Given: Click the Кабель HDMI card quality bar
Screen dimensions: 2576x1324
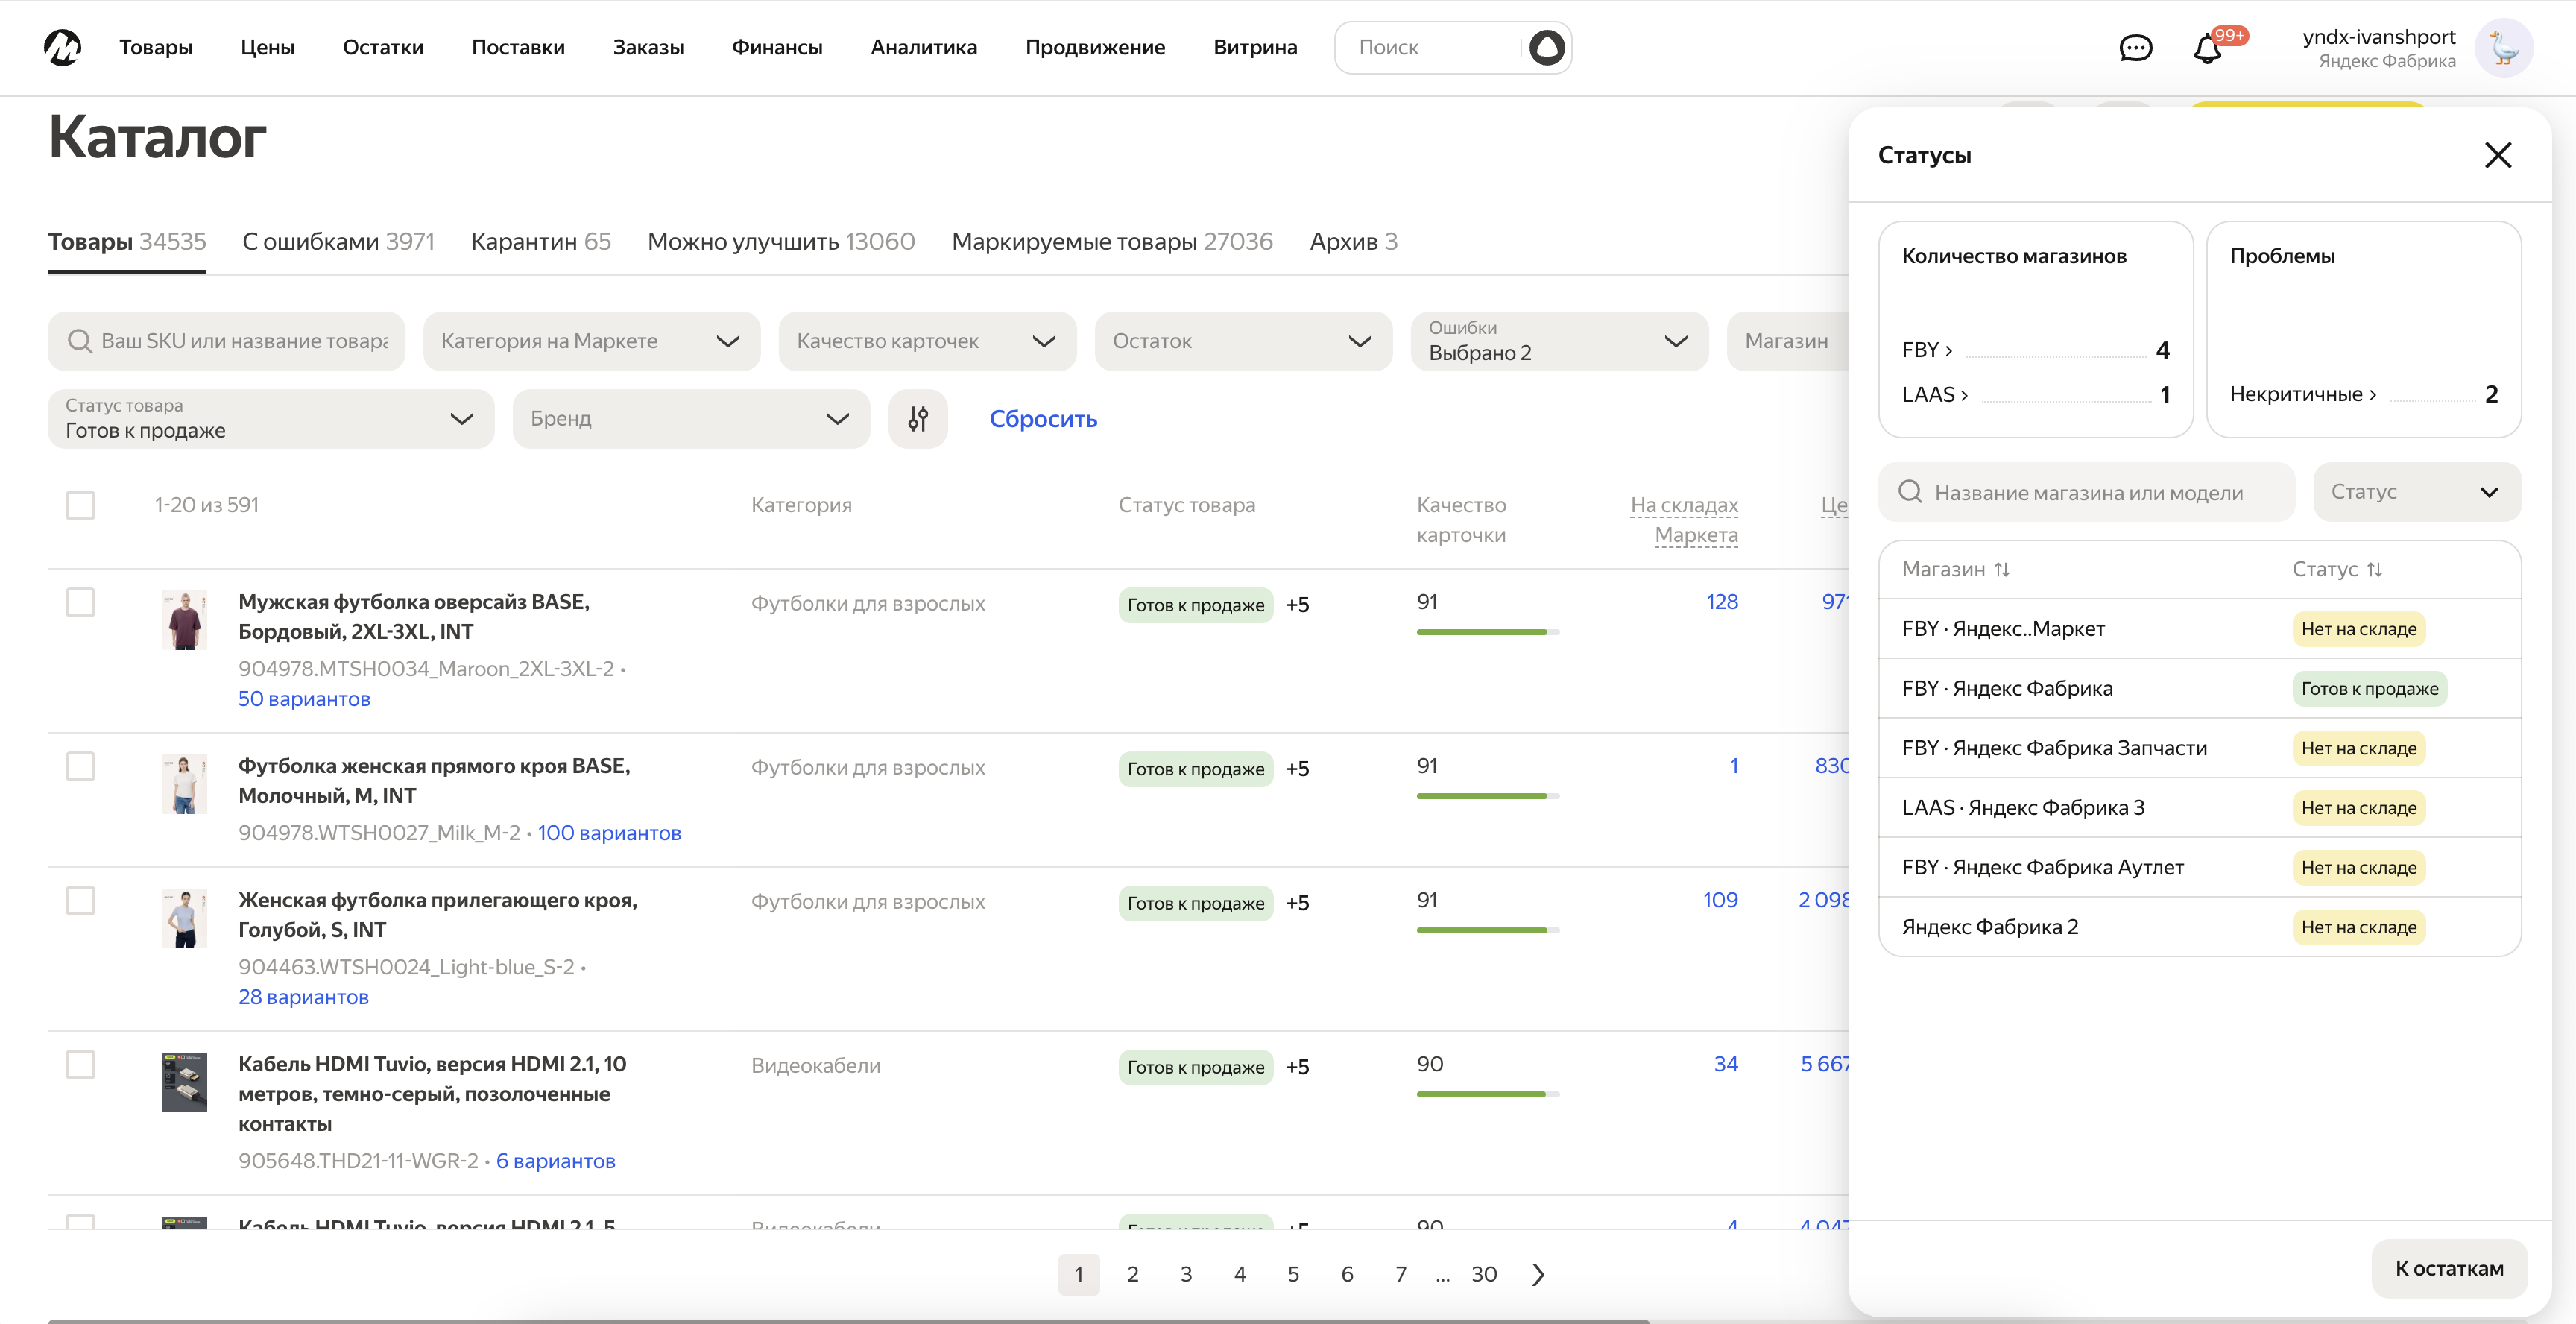Looking at the screenshot, I should tap(1487, 1094).
